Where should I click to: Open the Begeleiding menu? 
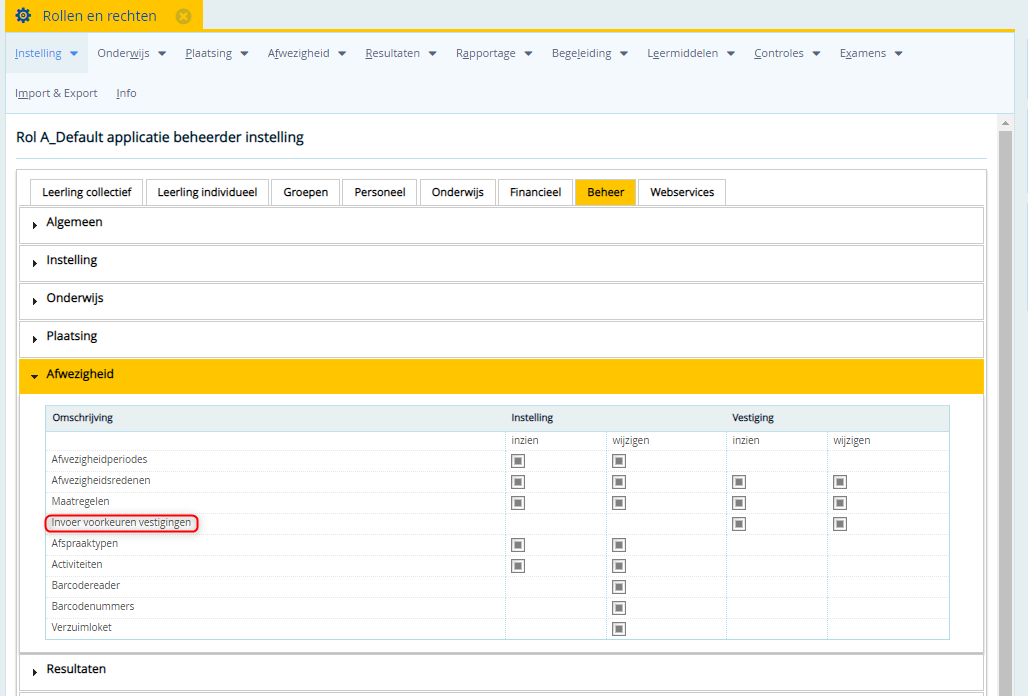coord(590,53)
